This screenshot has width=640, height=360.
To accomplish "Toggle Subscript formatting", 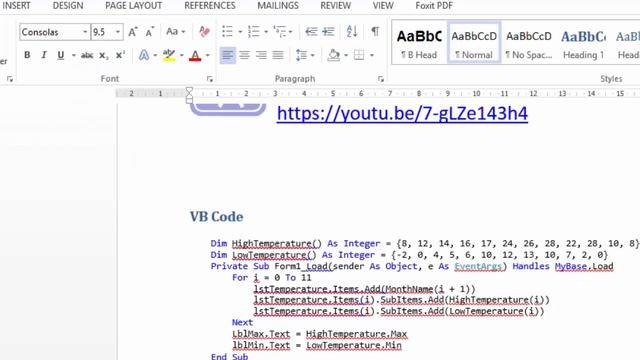I will pos(104,55).
